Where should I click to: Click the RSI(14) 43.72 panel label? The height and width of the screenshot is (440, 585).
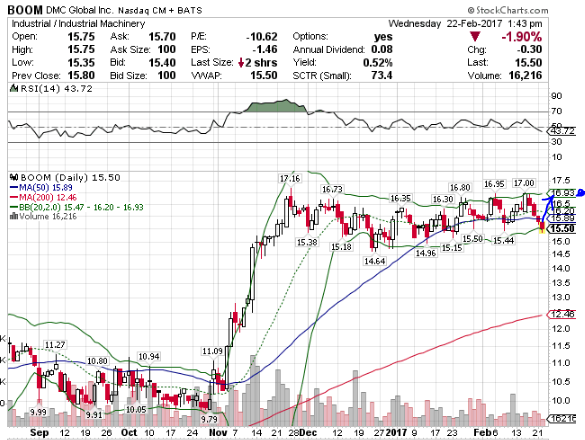(x=56, y=88)
